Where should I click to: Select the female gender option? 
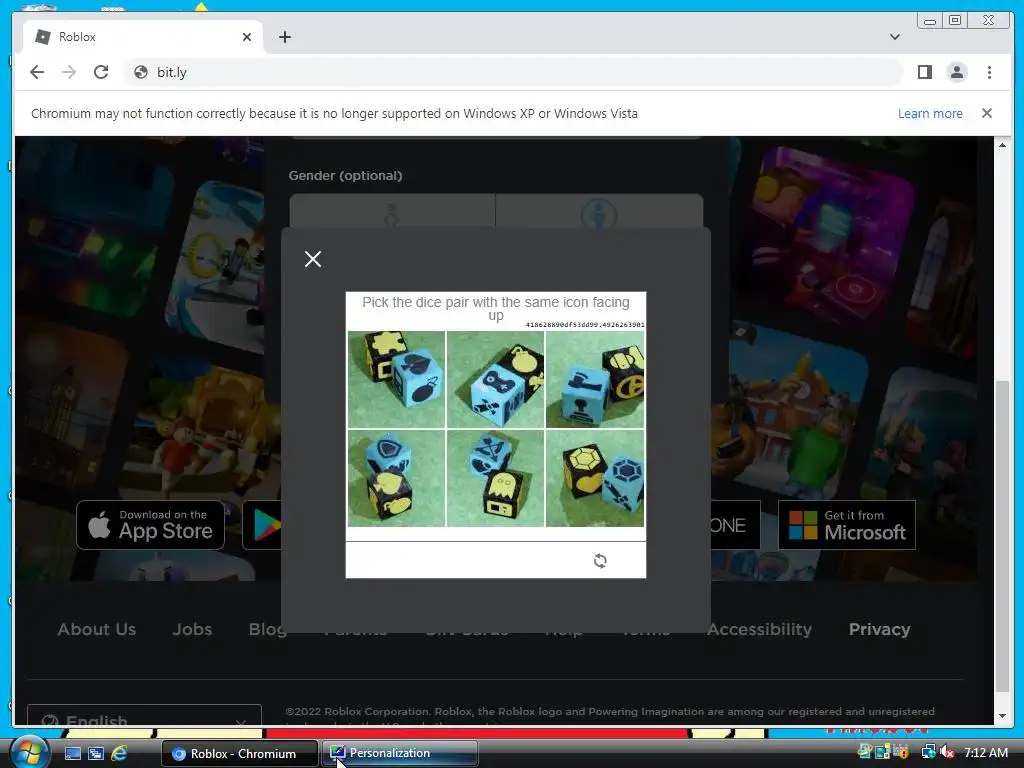[392, 211]
